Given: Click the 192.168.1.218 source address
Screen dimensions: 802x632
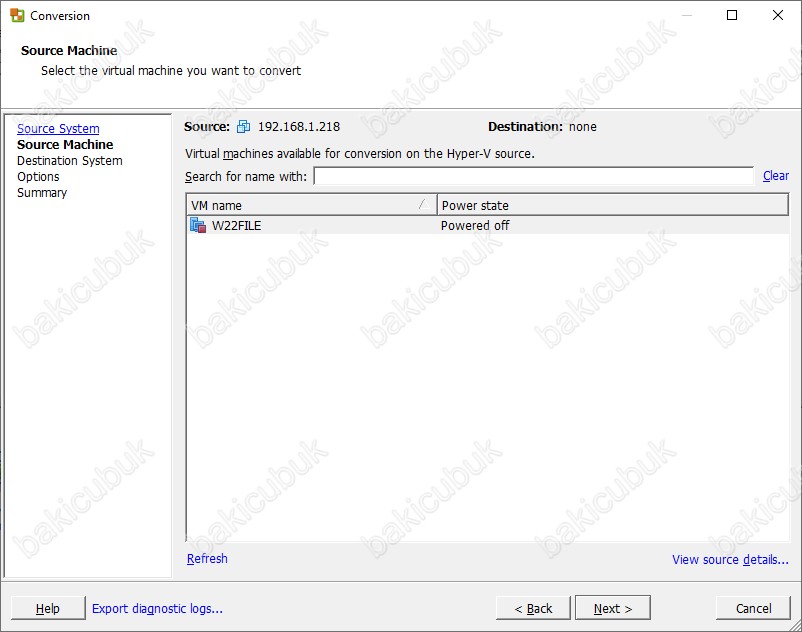Looking at the screenshot, I should coord(299,126).
